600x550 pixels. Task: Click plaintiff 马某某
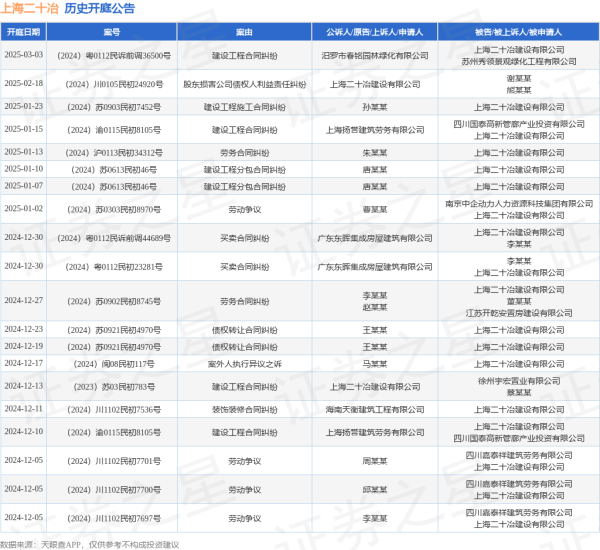click(x=375, y=364)
